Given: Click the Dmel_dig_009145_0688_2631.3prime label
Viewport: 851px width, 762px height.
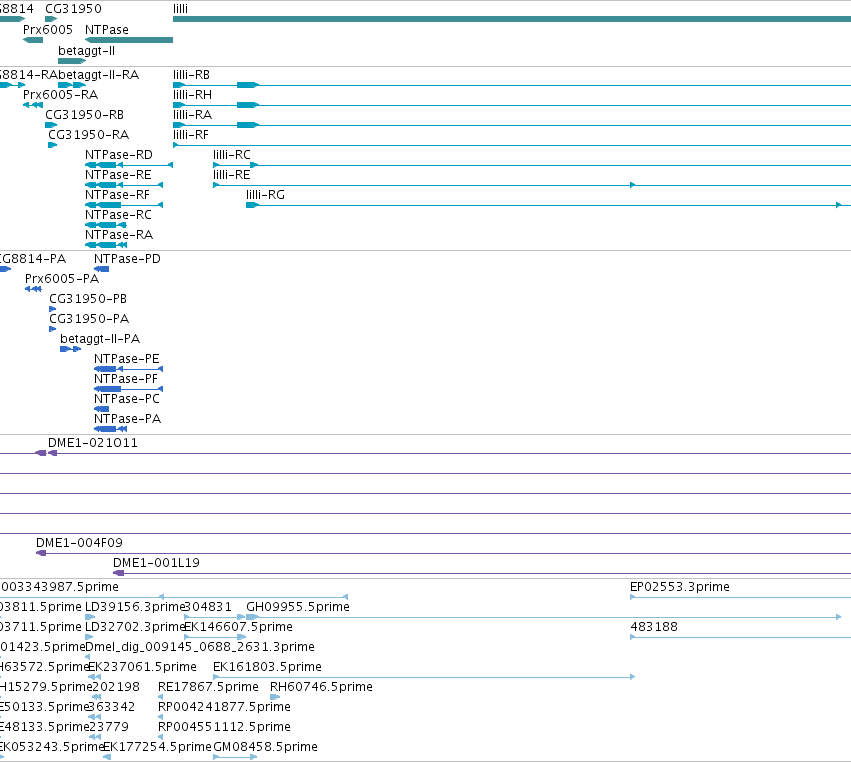Looking at the screenshot, I should pyautogui.click(x=200, y=647).
